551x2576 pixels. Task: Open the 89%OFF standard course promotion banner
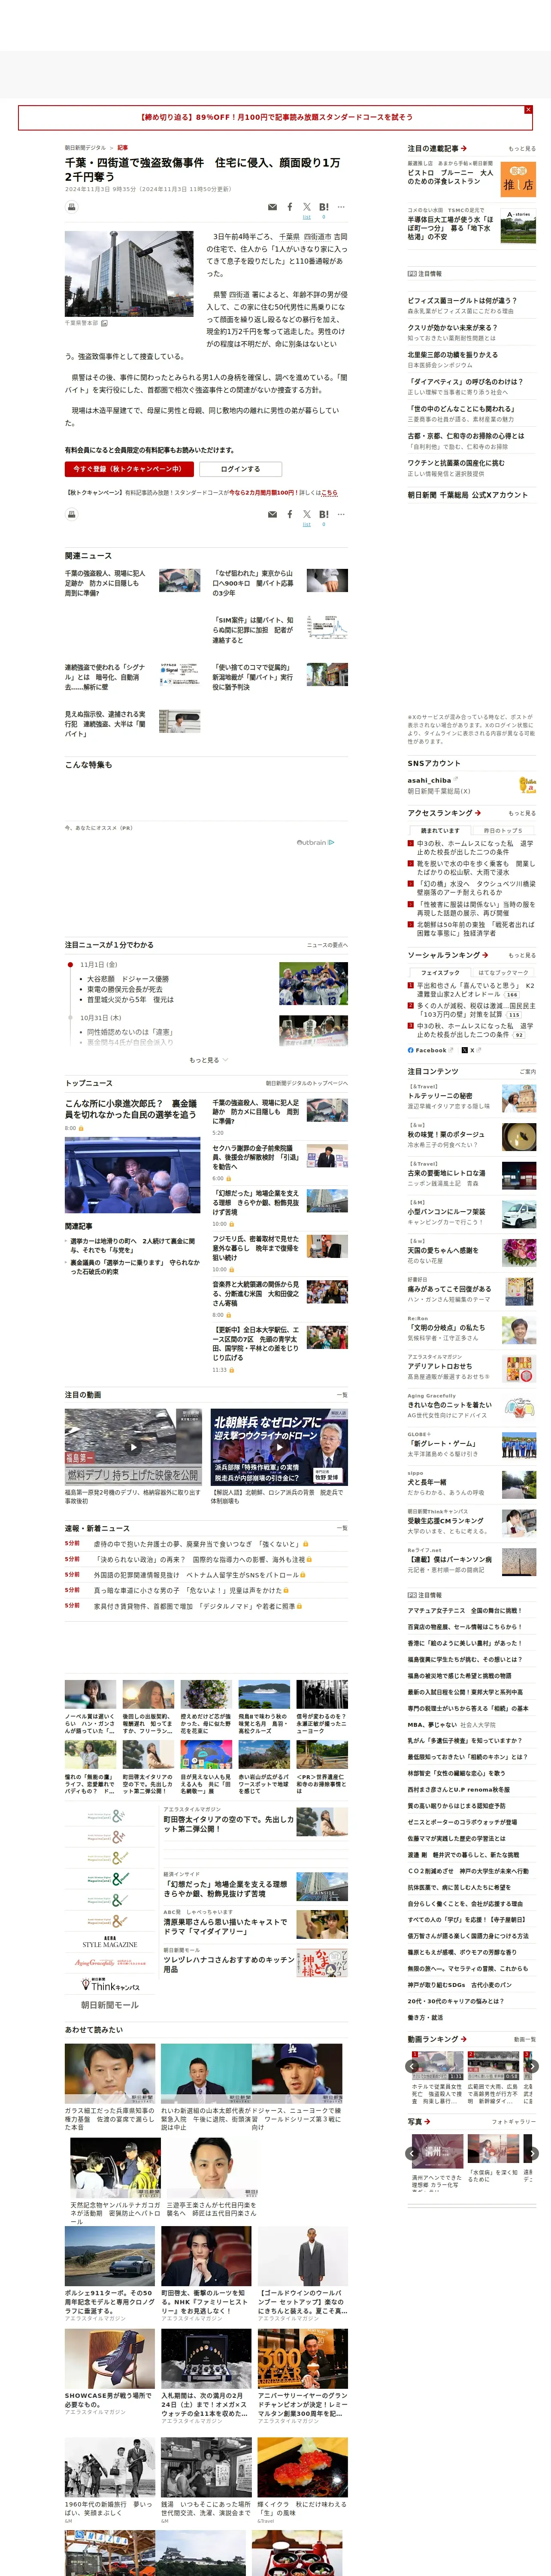pos(275,117)
